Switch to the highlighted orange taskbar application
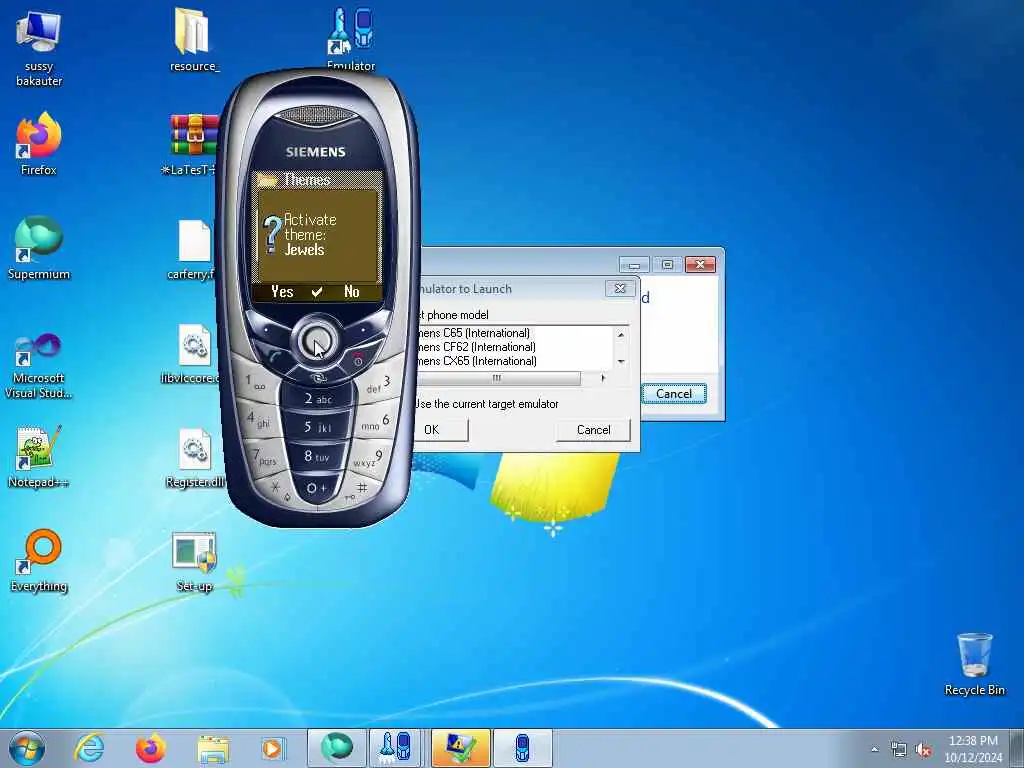 coord(460,748)
